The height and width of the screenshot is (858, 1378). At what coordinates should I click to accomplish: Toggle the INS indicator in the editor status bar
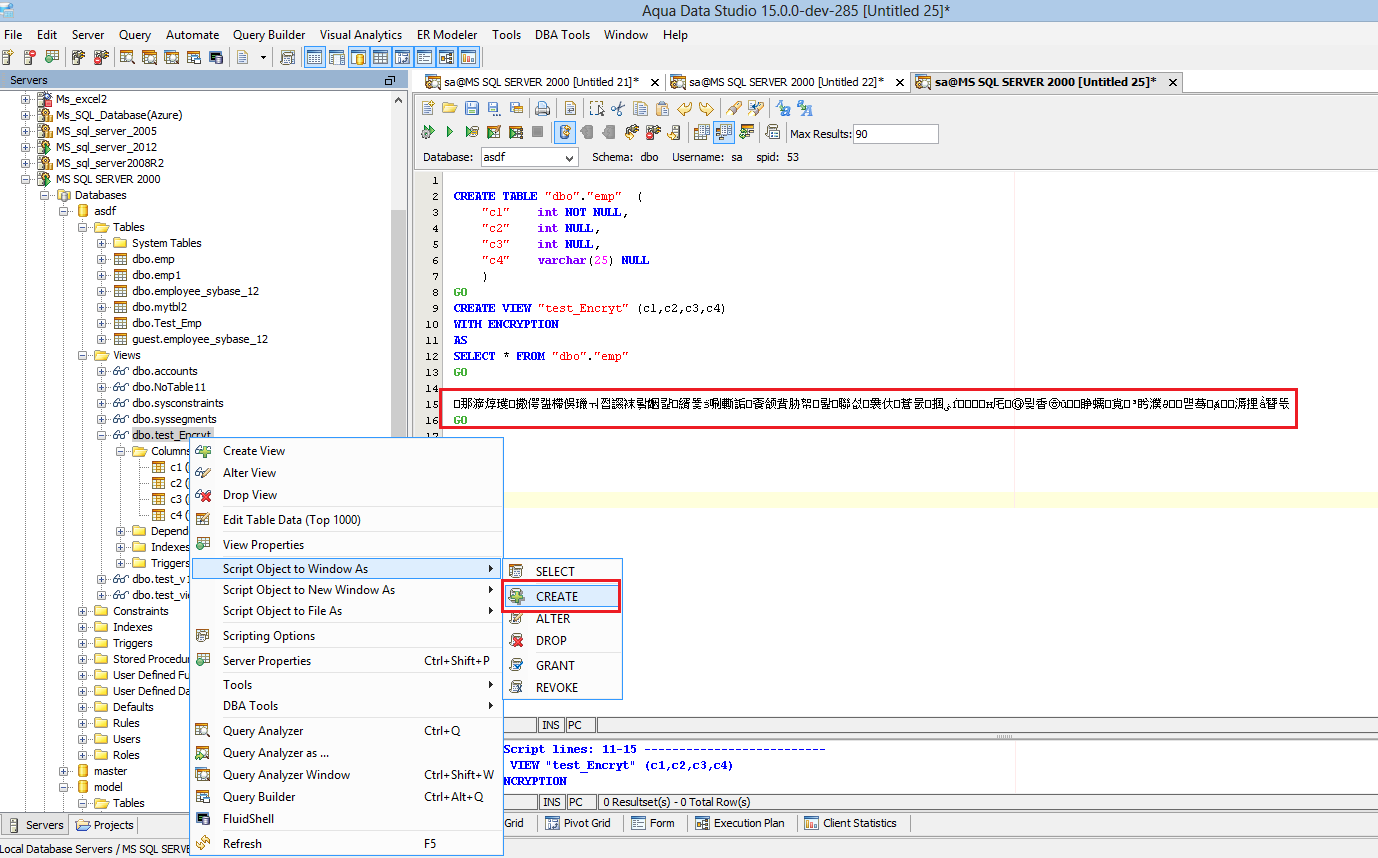click(551, 724)
